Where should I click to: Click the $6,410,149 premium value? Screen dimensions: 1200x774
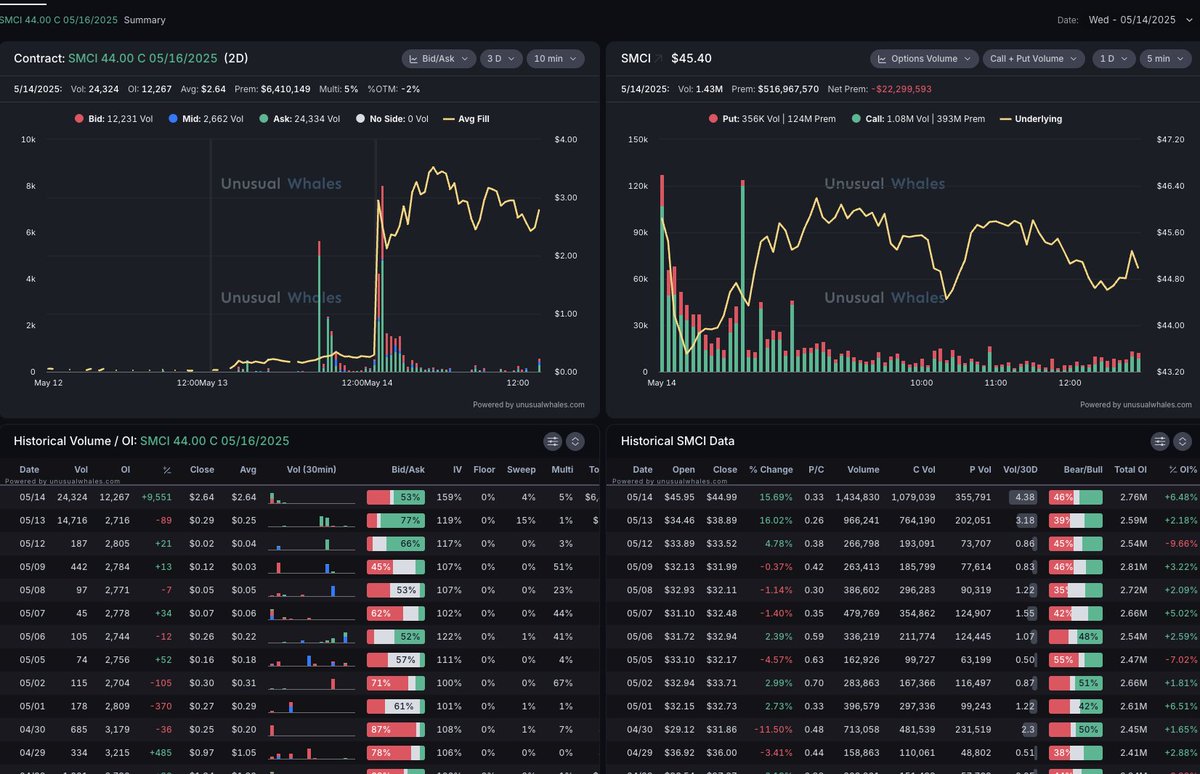coord(285,88)
